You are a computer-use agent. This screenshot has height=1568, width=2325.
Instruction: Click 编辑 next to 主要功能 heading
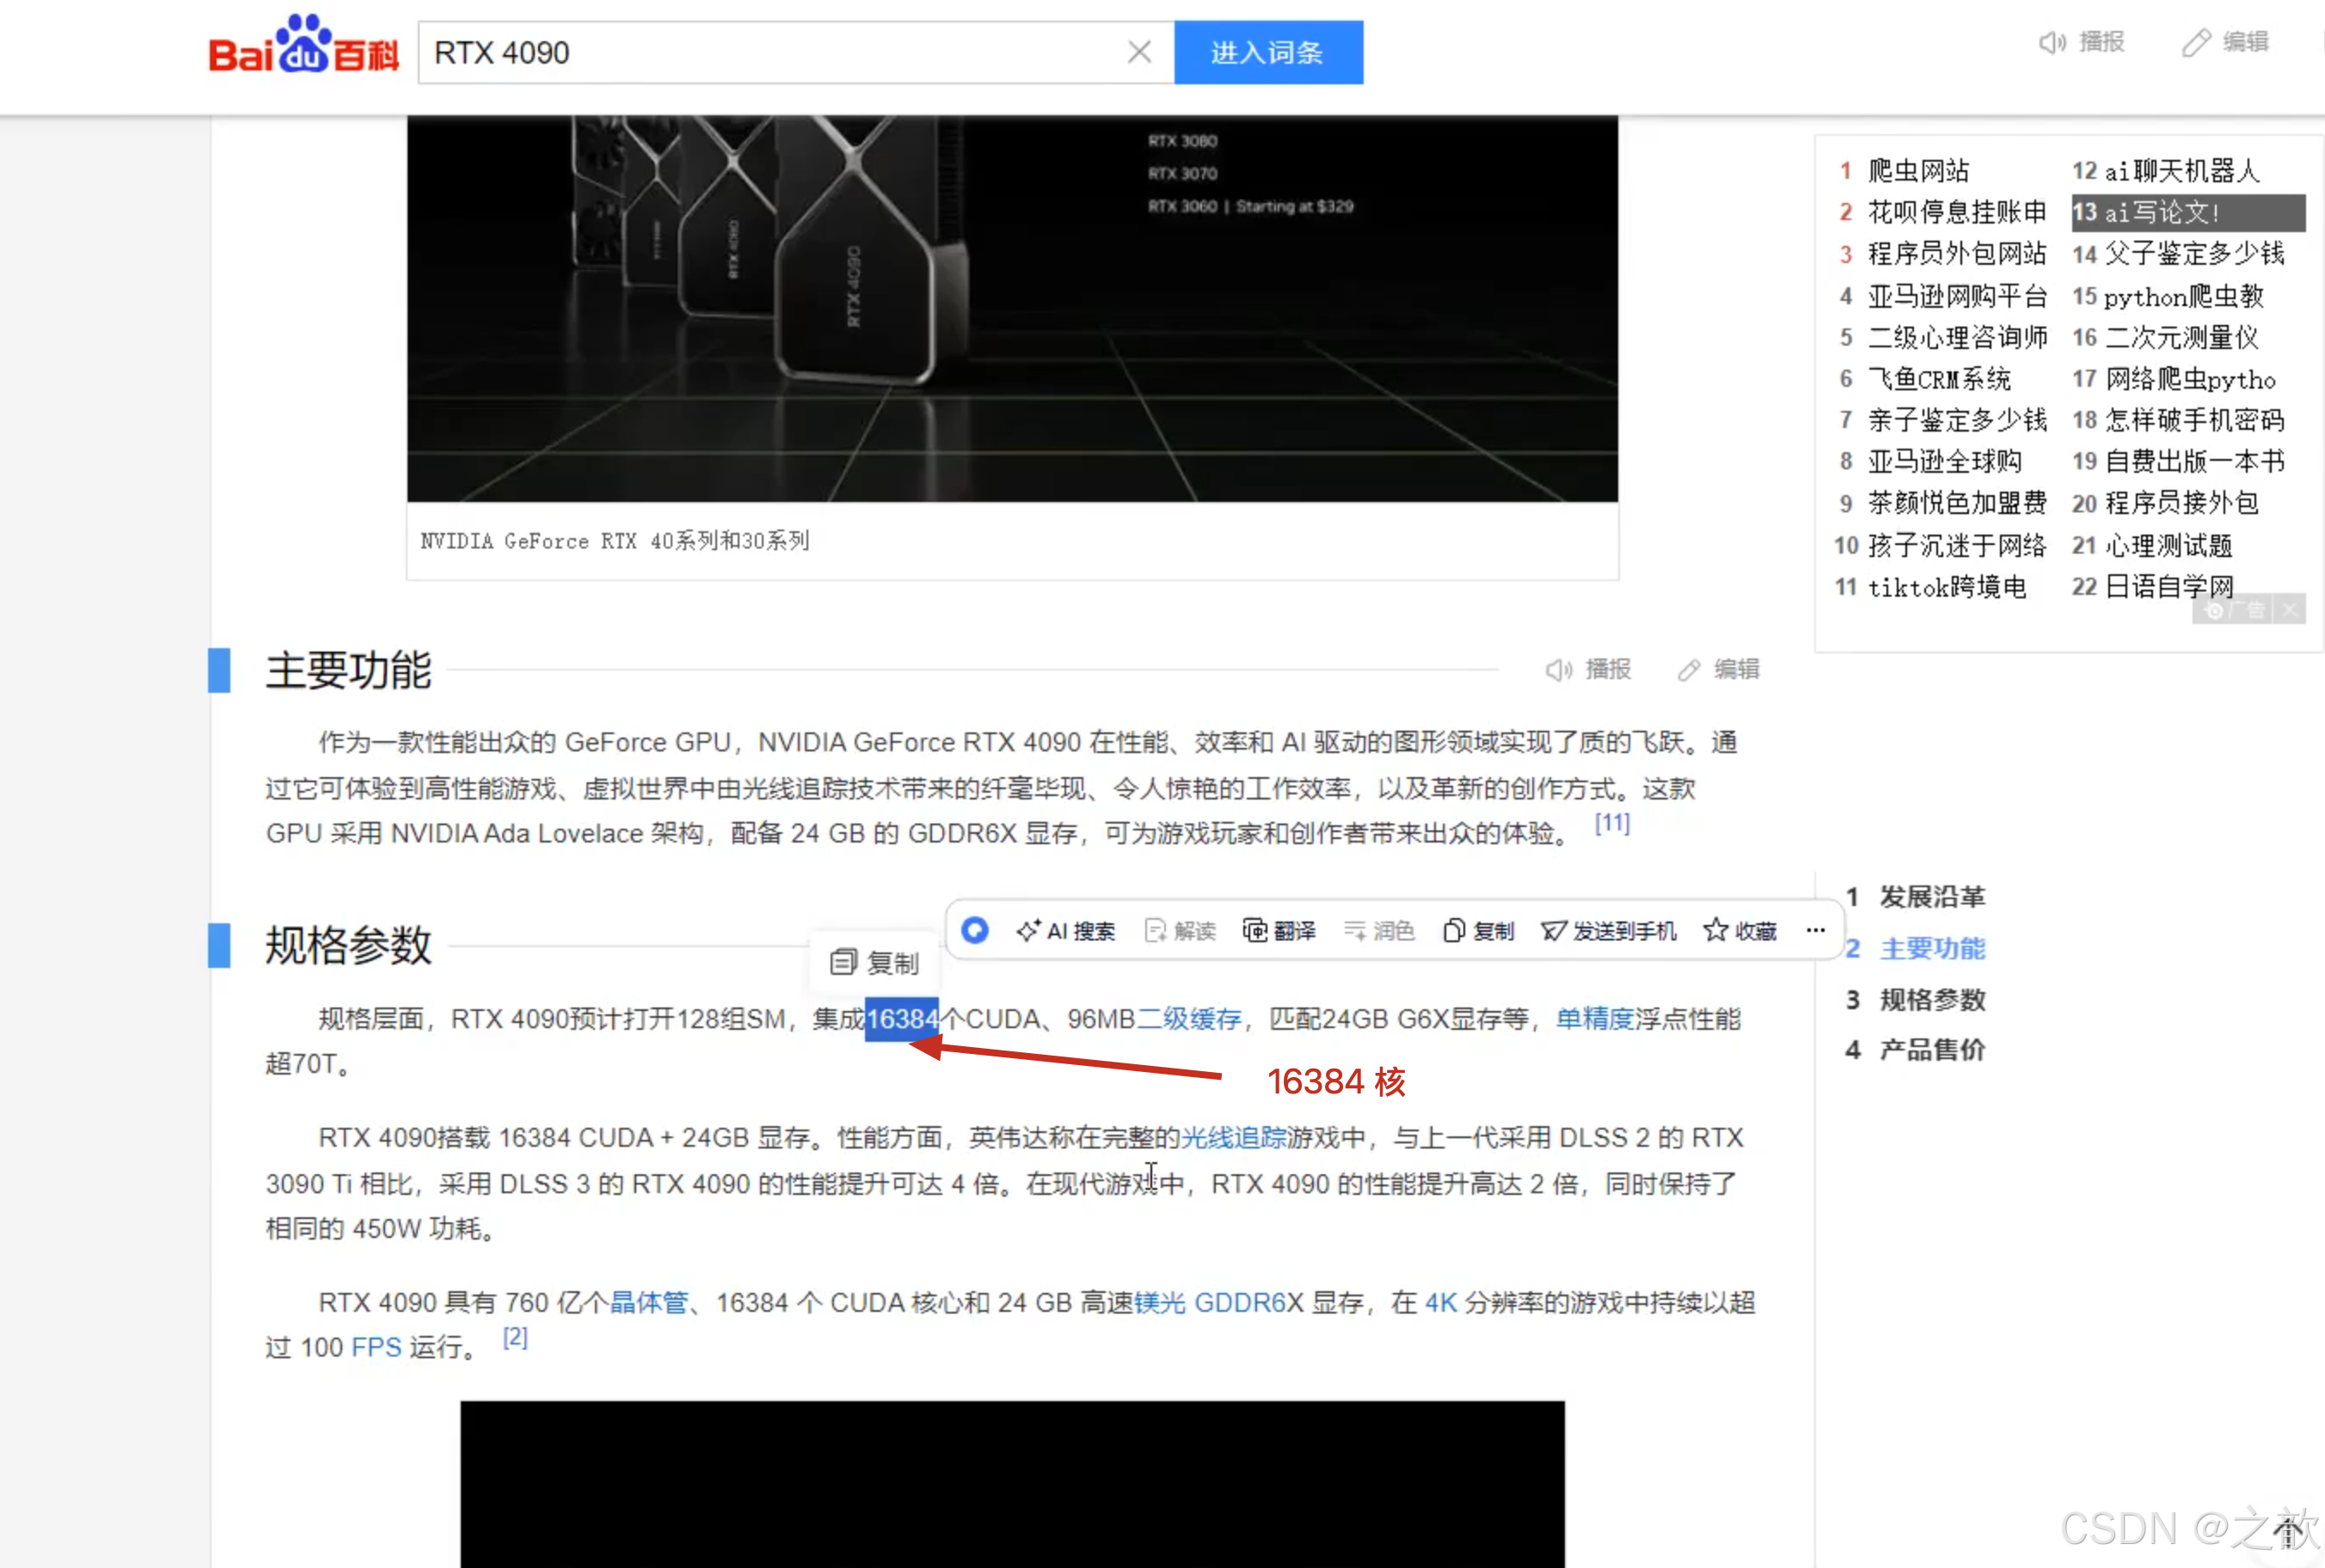pos(1718,669)
